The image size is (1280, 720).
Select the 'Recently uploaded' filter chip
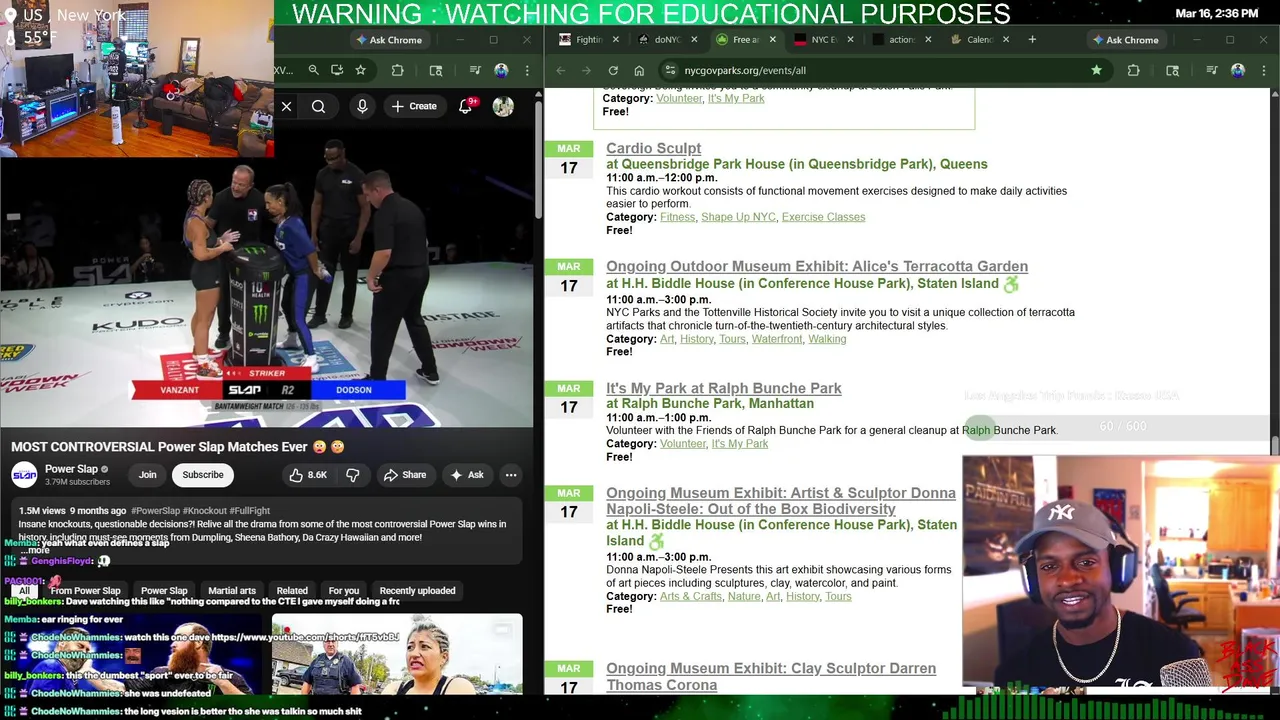tap(417, 591)
